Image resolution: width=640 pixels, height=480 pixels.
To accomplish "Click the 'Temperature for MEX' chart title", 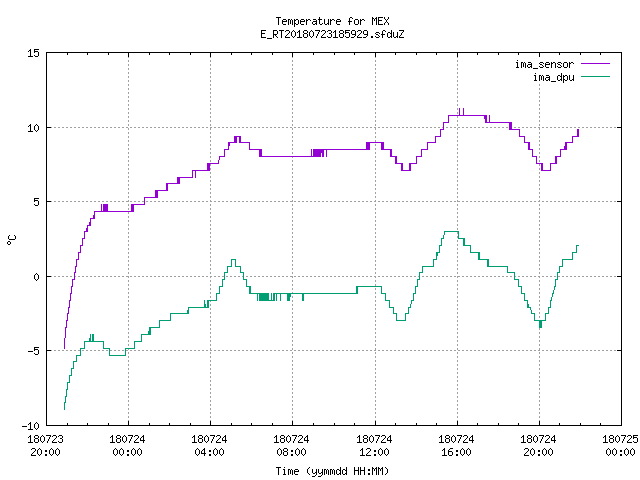I will (332, 21).
